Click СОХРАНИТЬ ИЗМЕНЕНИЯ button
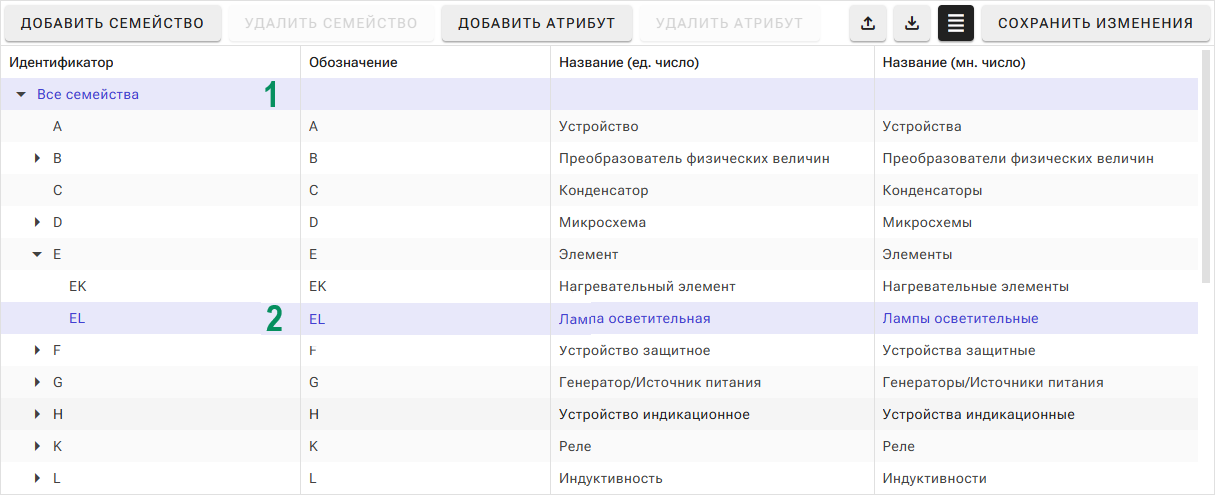 [1096, 23]
